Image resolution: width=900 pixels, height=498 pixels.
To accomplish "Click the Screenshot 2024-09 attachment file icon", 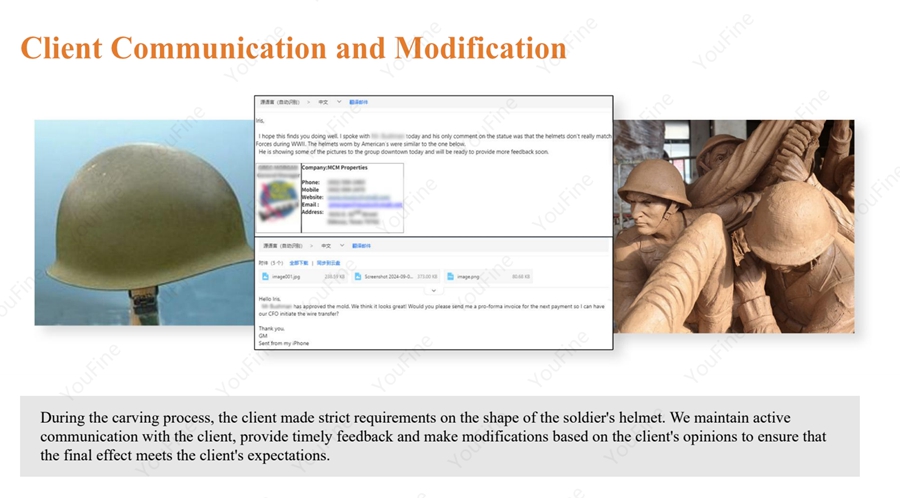I will click(x=358, y=276).
